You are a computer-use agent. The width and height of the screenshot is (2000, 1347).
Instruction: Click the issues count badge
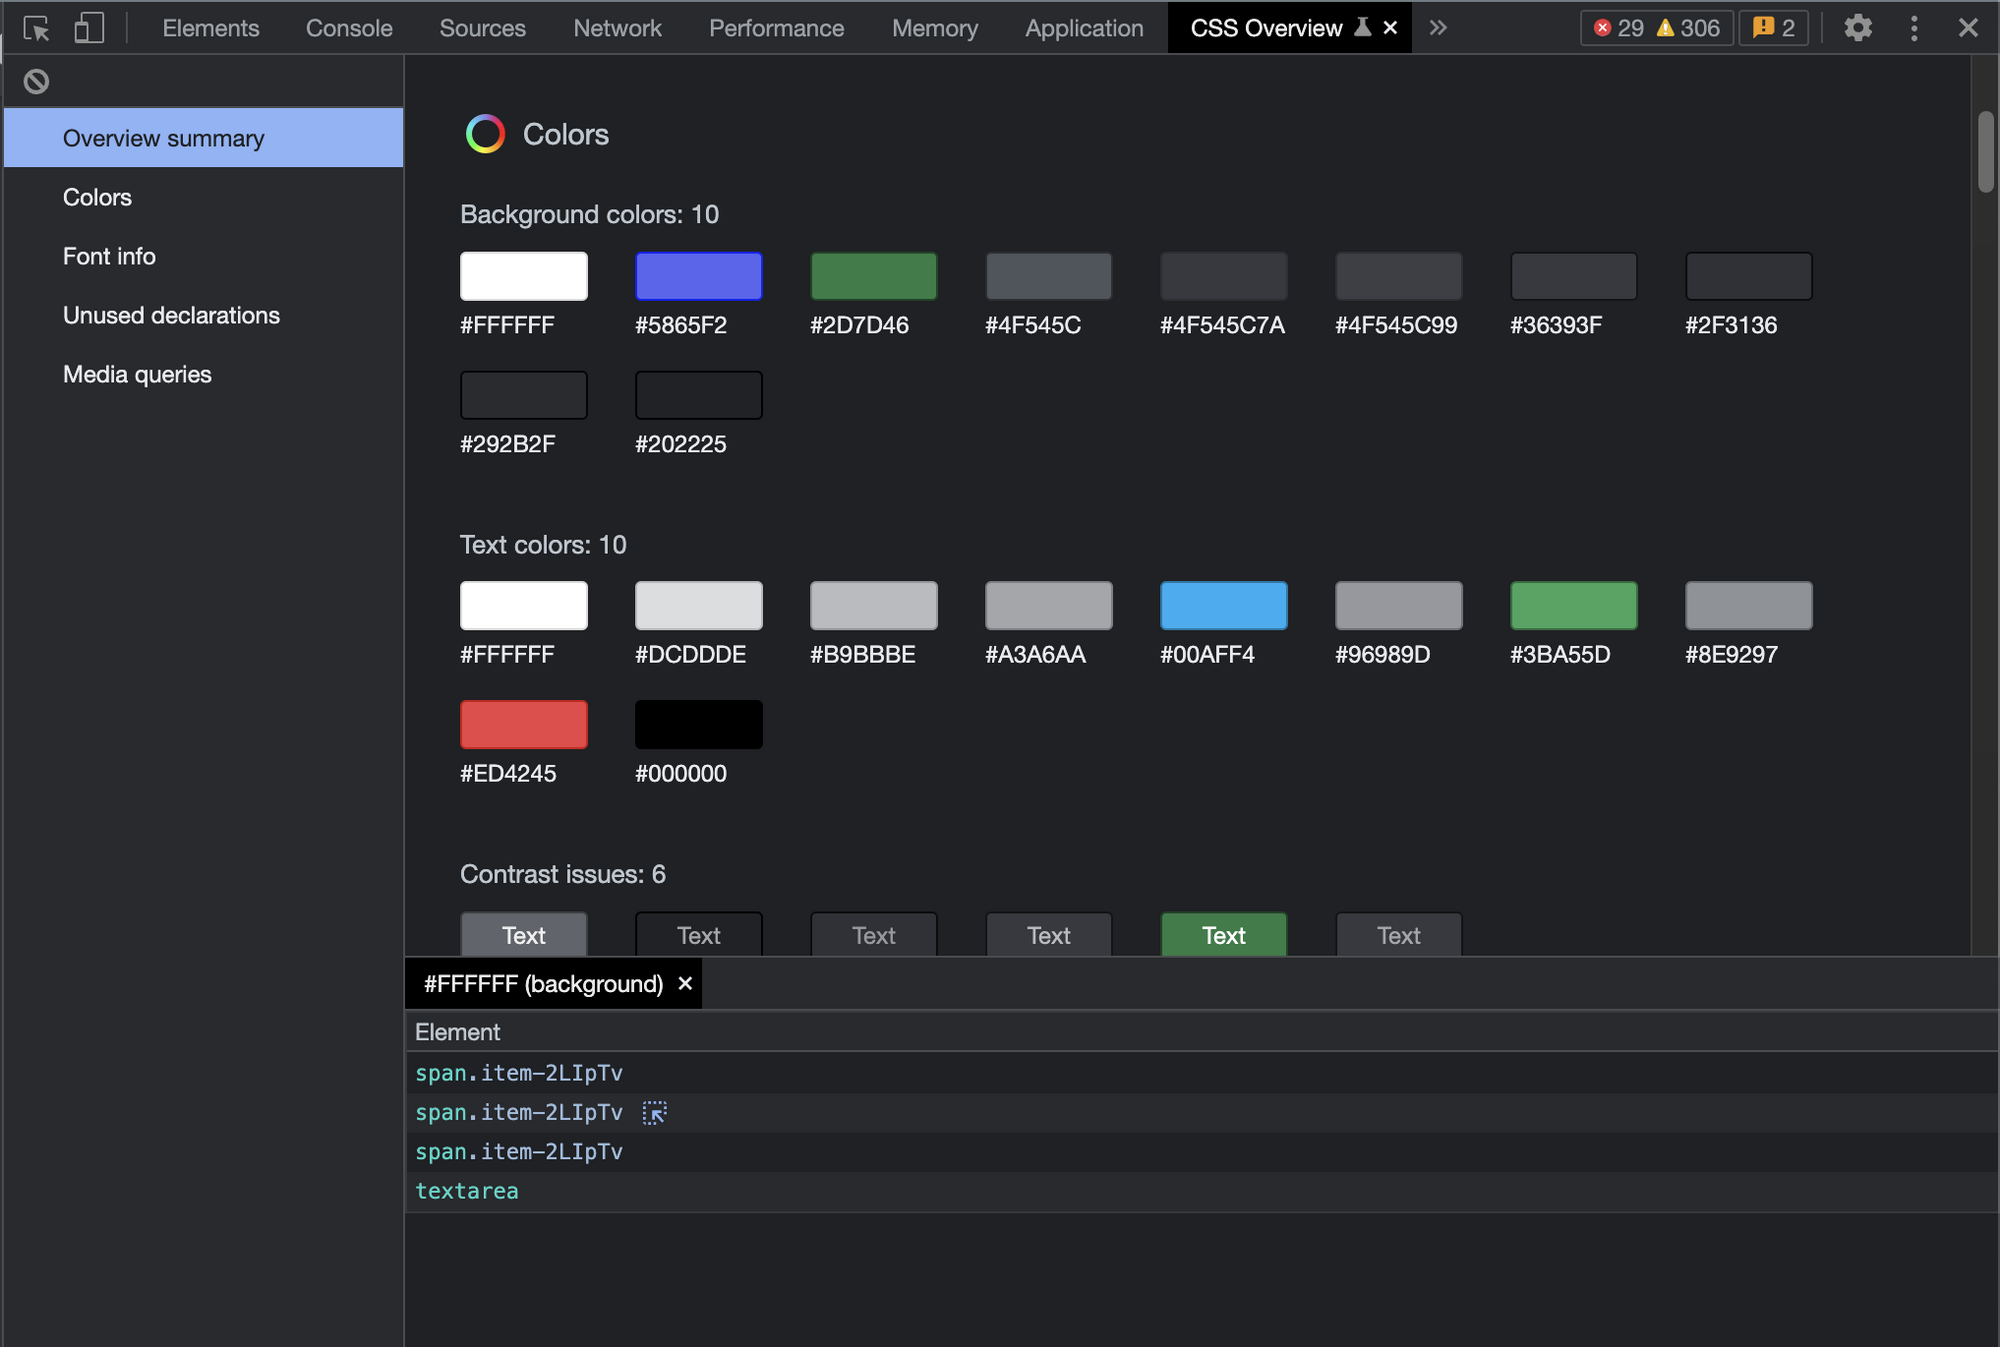[1774, 28]
